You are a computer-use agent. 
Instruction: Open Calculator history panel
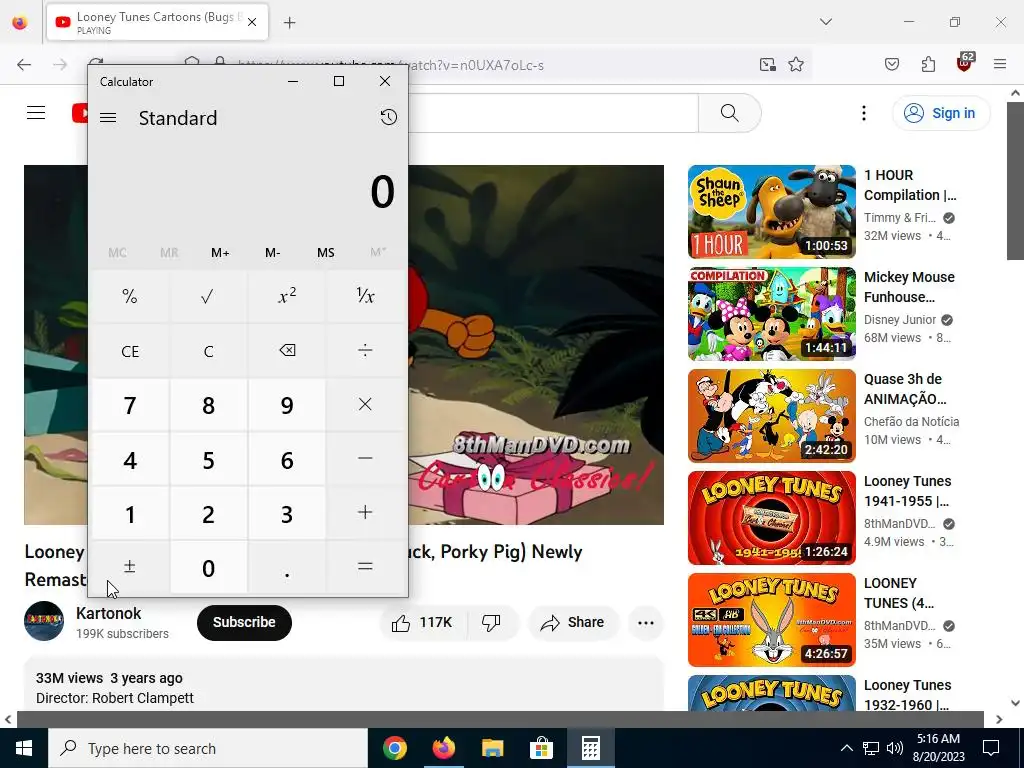pyautogui.click(x=389, y=117)
